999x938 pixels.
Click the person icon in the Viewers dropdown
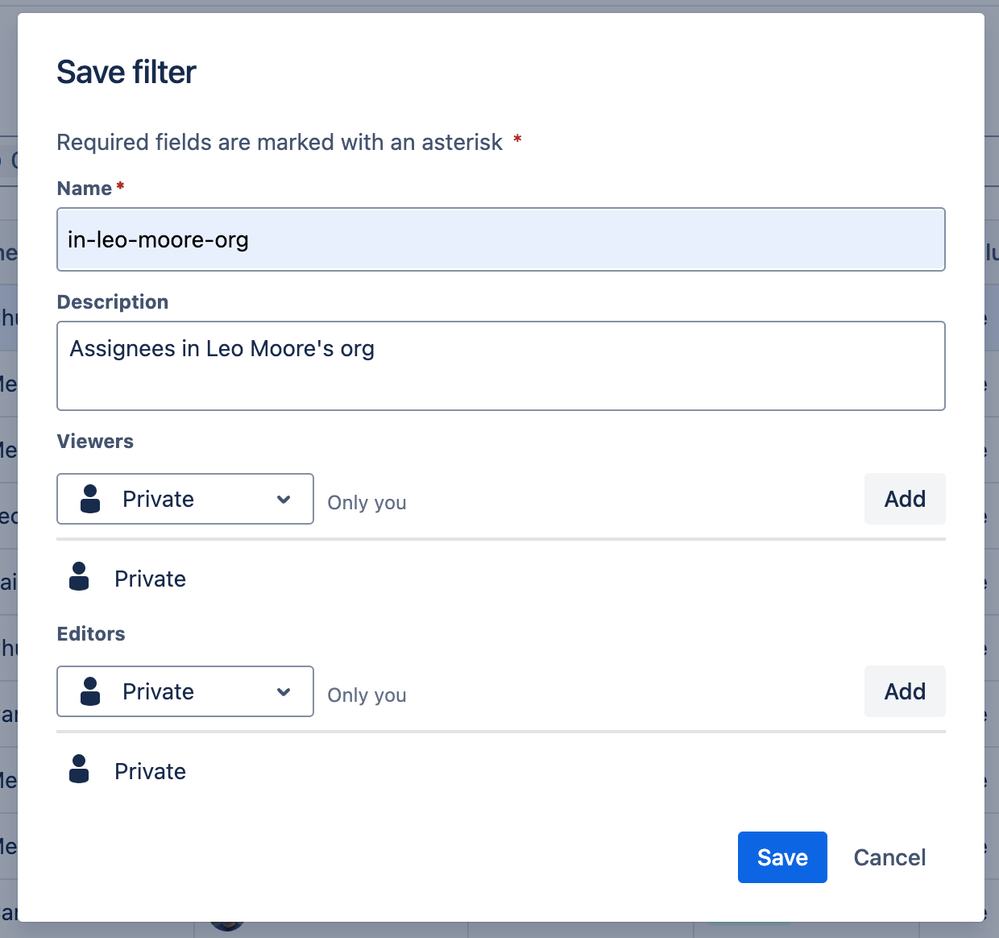(90, 499)
